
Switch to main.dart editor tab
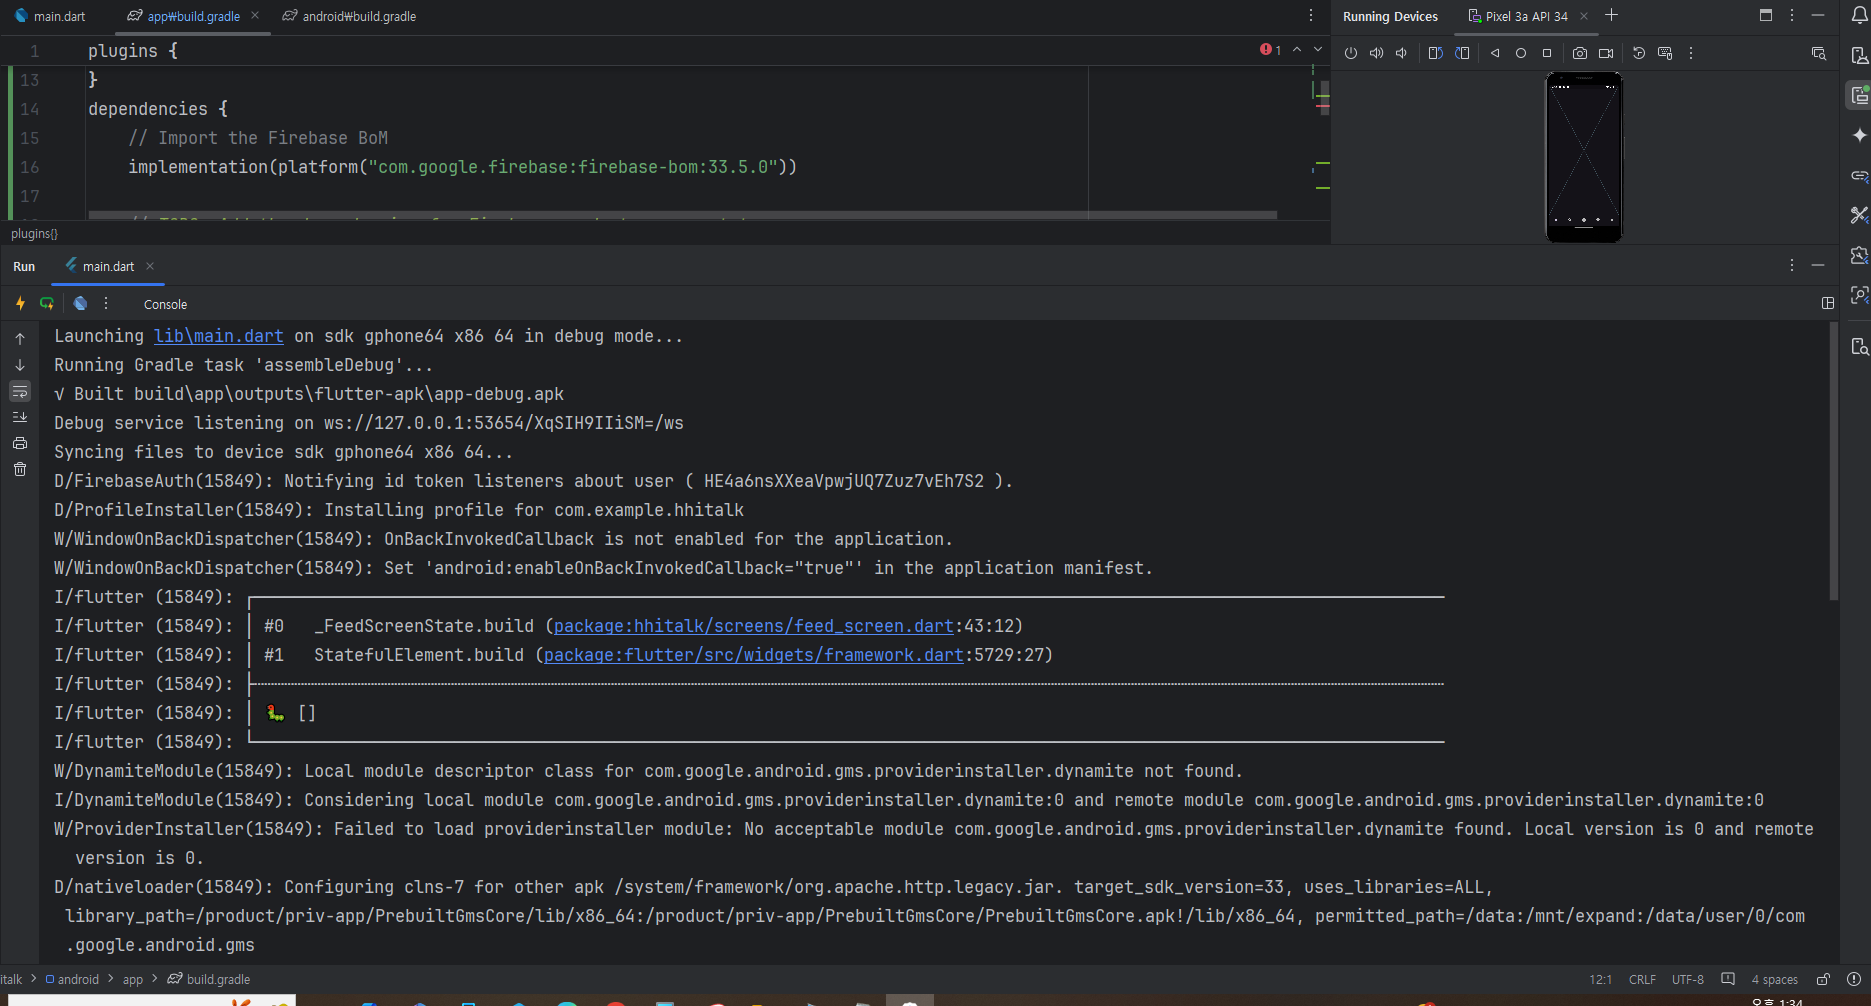point(49,16)
